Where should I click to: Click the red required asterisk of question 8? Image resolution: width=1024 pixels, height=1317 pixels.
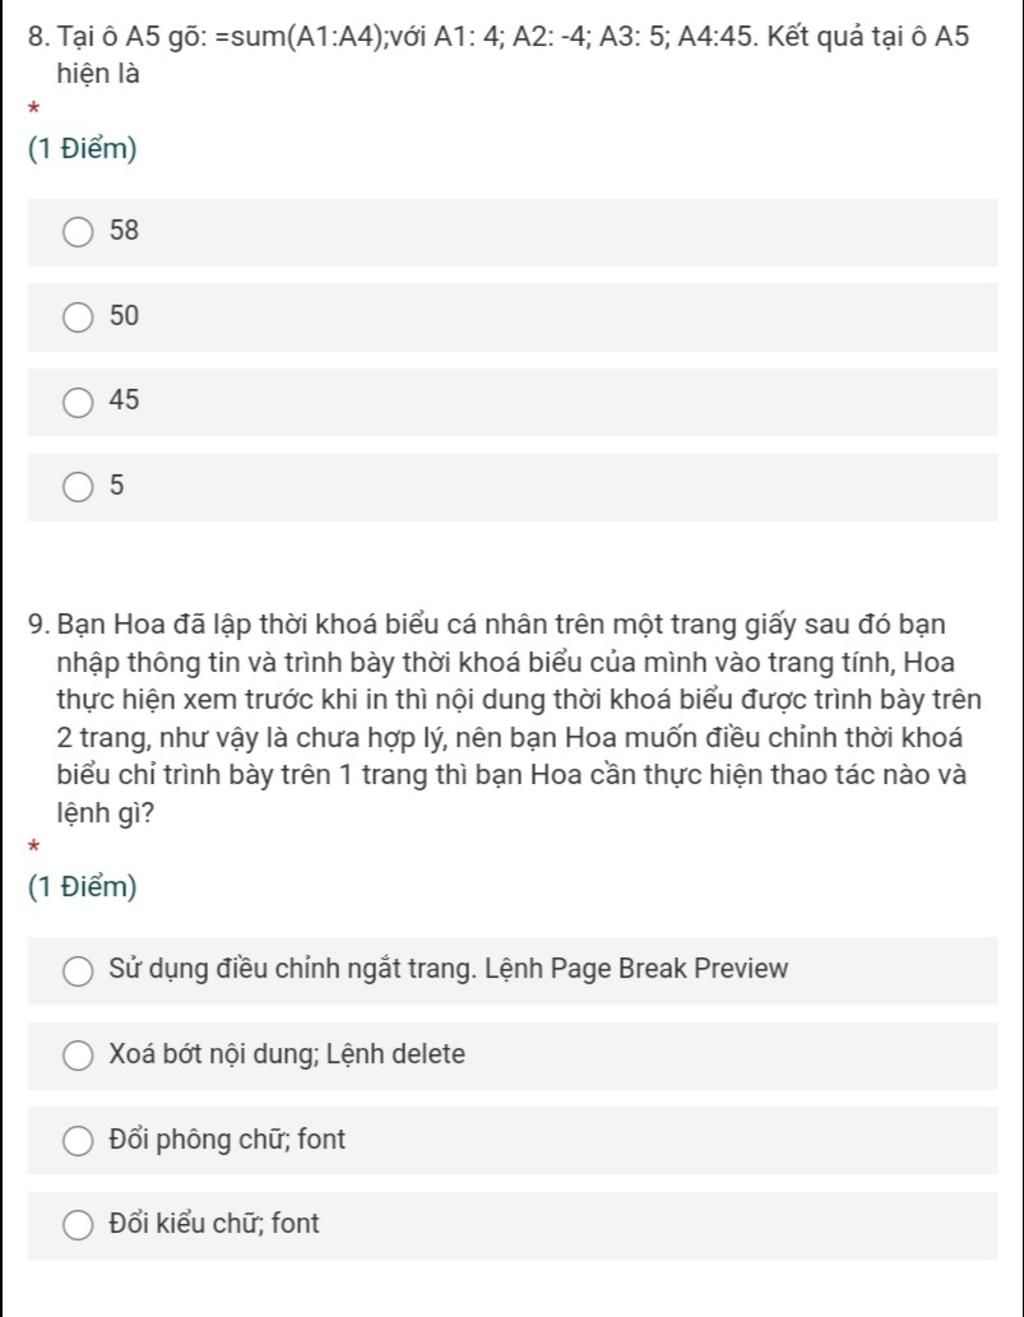34,106
